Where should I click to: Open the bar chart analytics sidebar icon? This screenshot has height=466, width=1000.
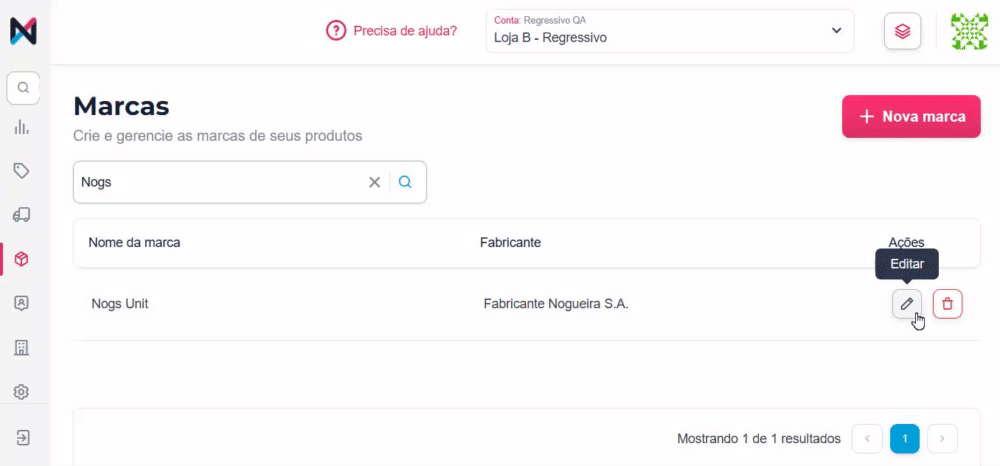(22, 128)
